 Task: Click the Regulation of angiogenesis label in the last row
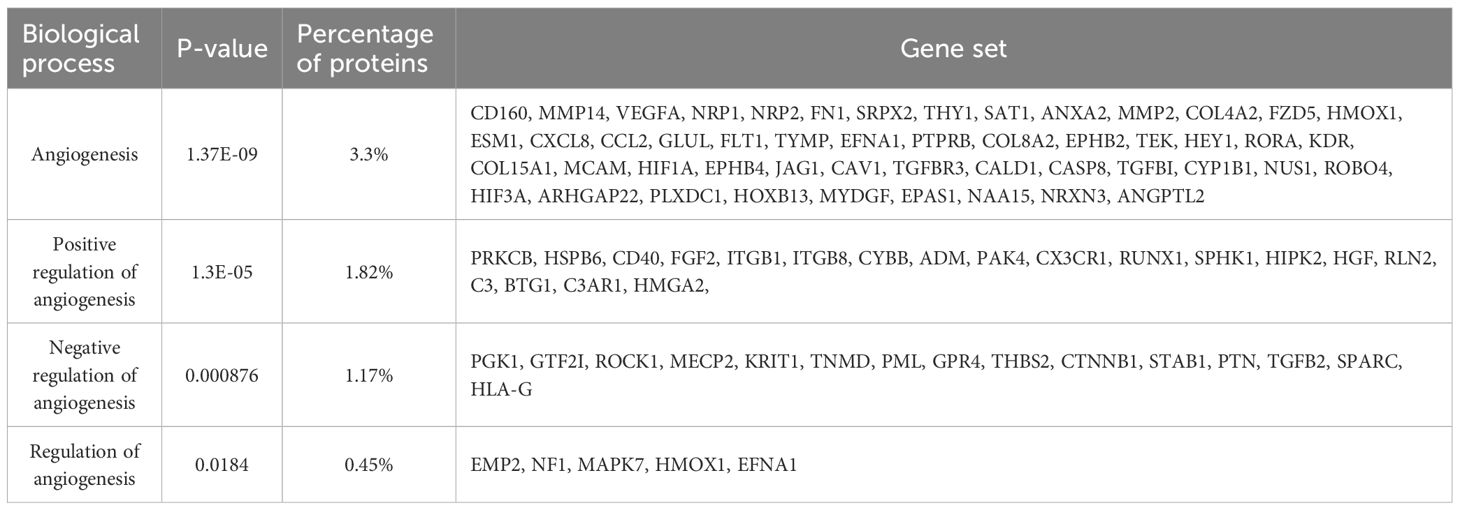[82, 464]
